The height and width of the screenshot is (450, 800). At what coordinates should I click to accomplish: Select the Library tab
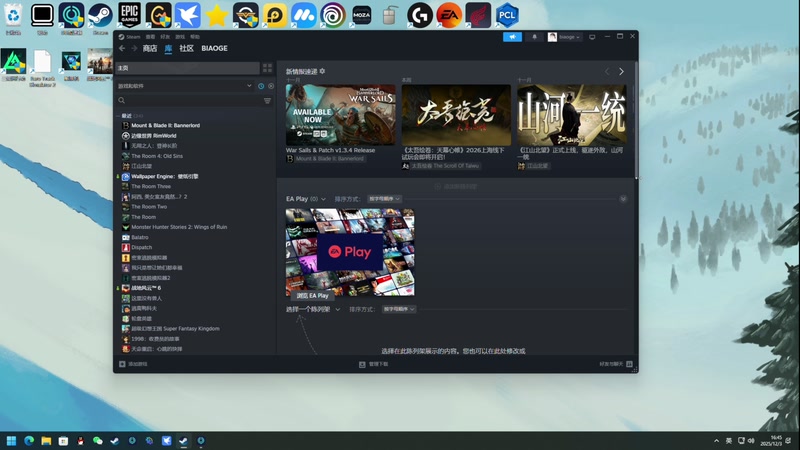(x=168, y=48)
